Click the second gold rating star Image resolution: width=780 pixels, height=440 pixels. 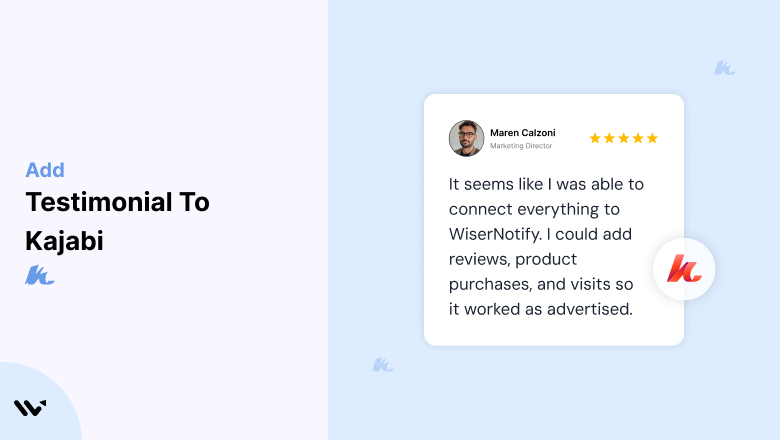(609, 138)
